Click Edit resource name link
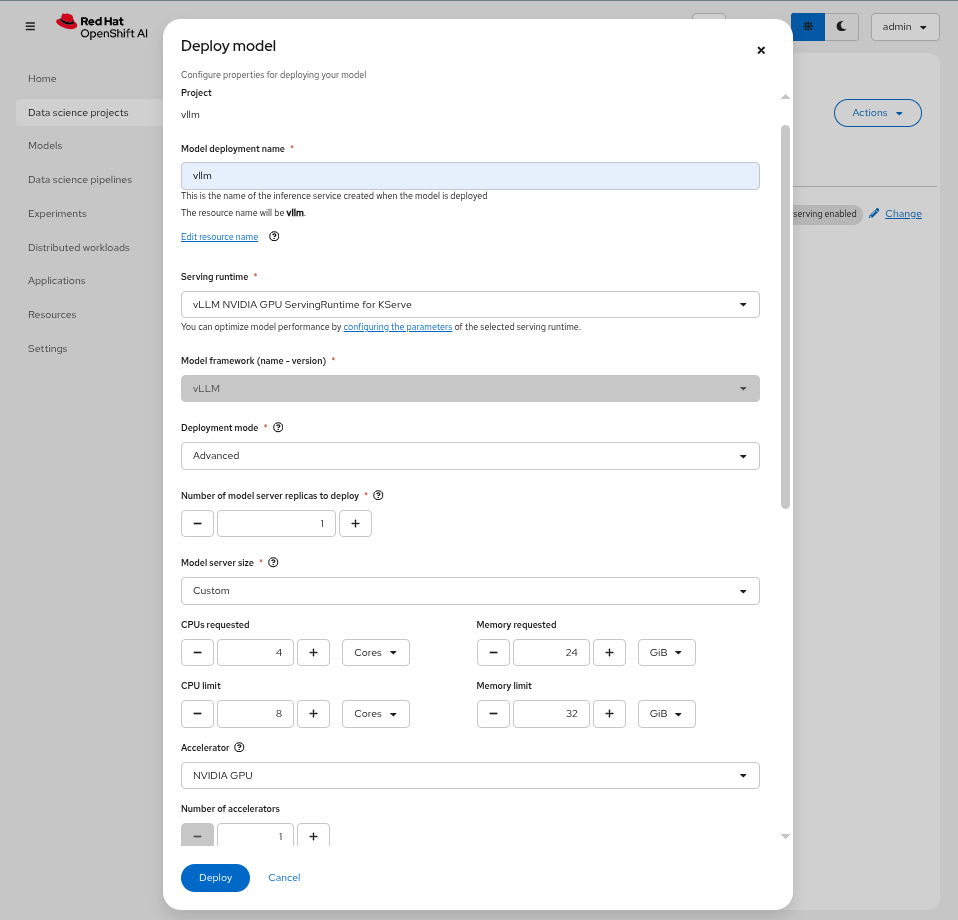The height and width of the screenshot is (920, 958). click(x=219, y=236)
